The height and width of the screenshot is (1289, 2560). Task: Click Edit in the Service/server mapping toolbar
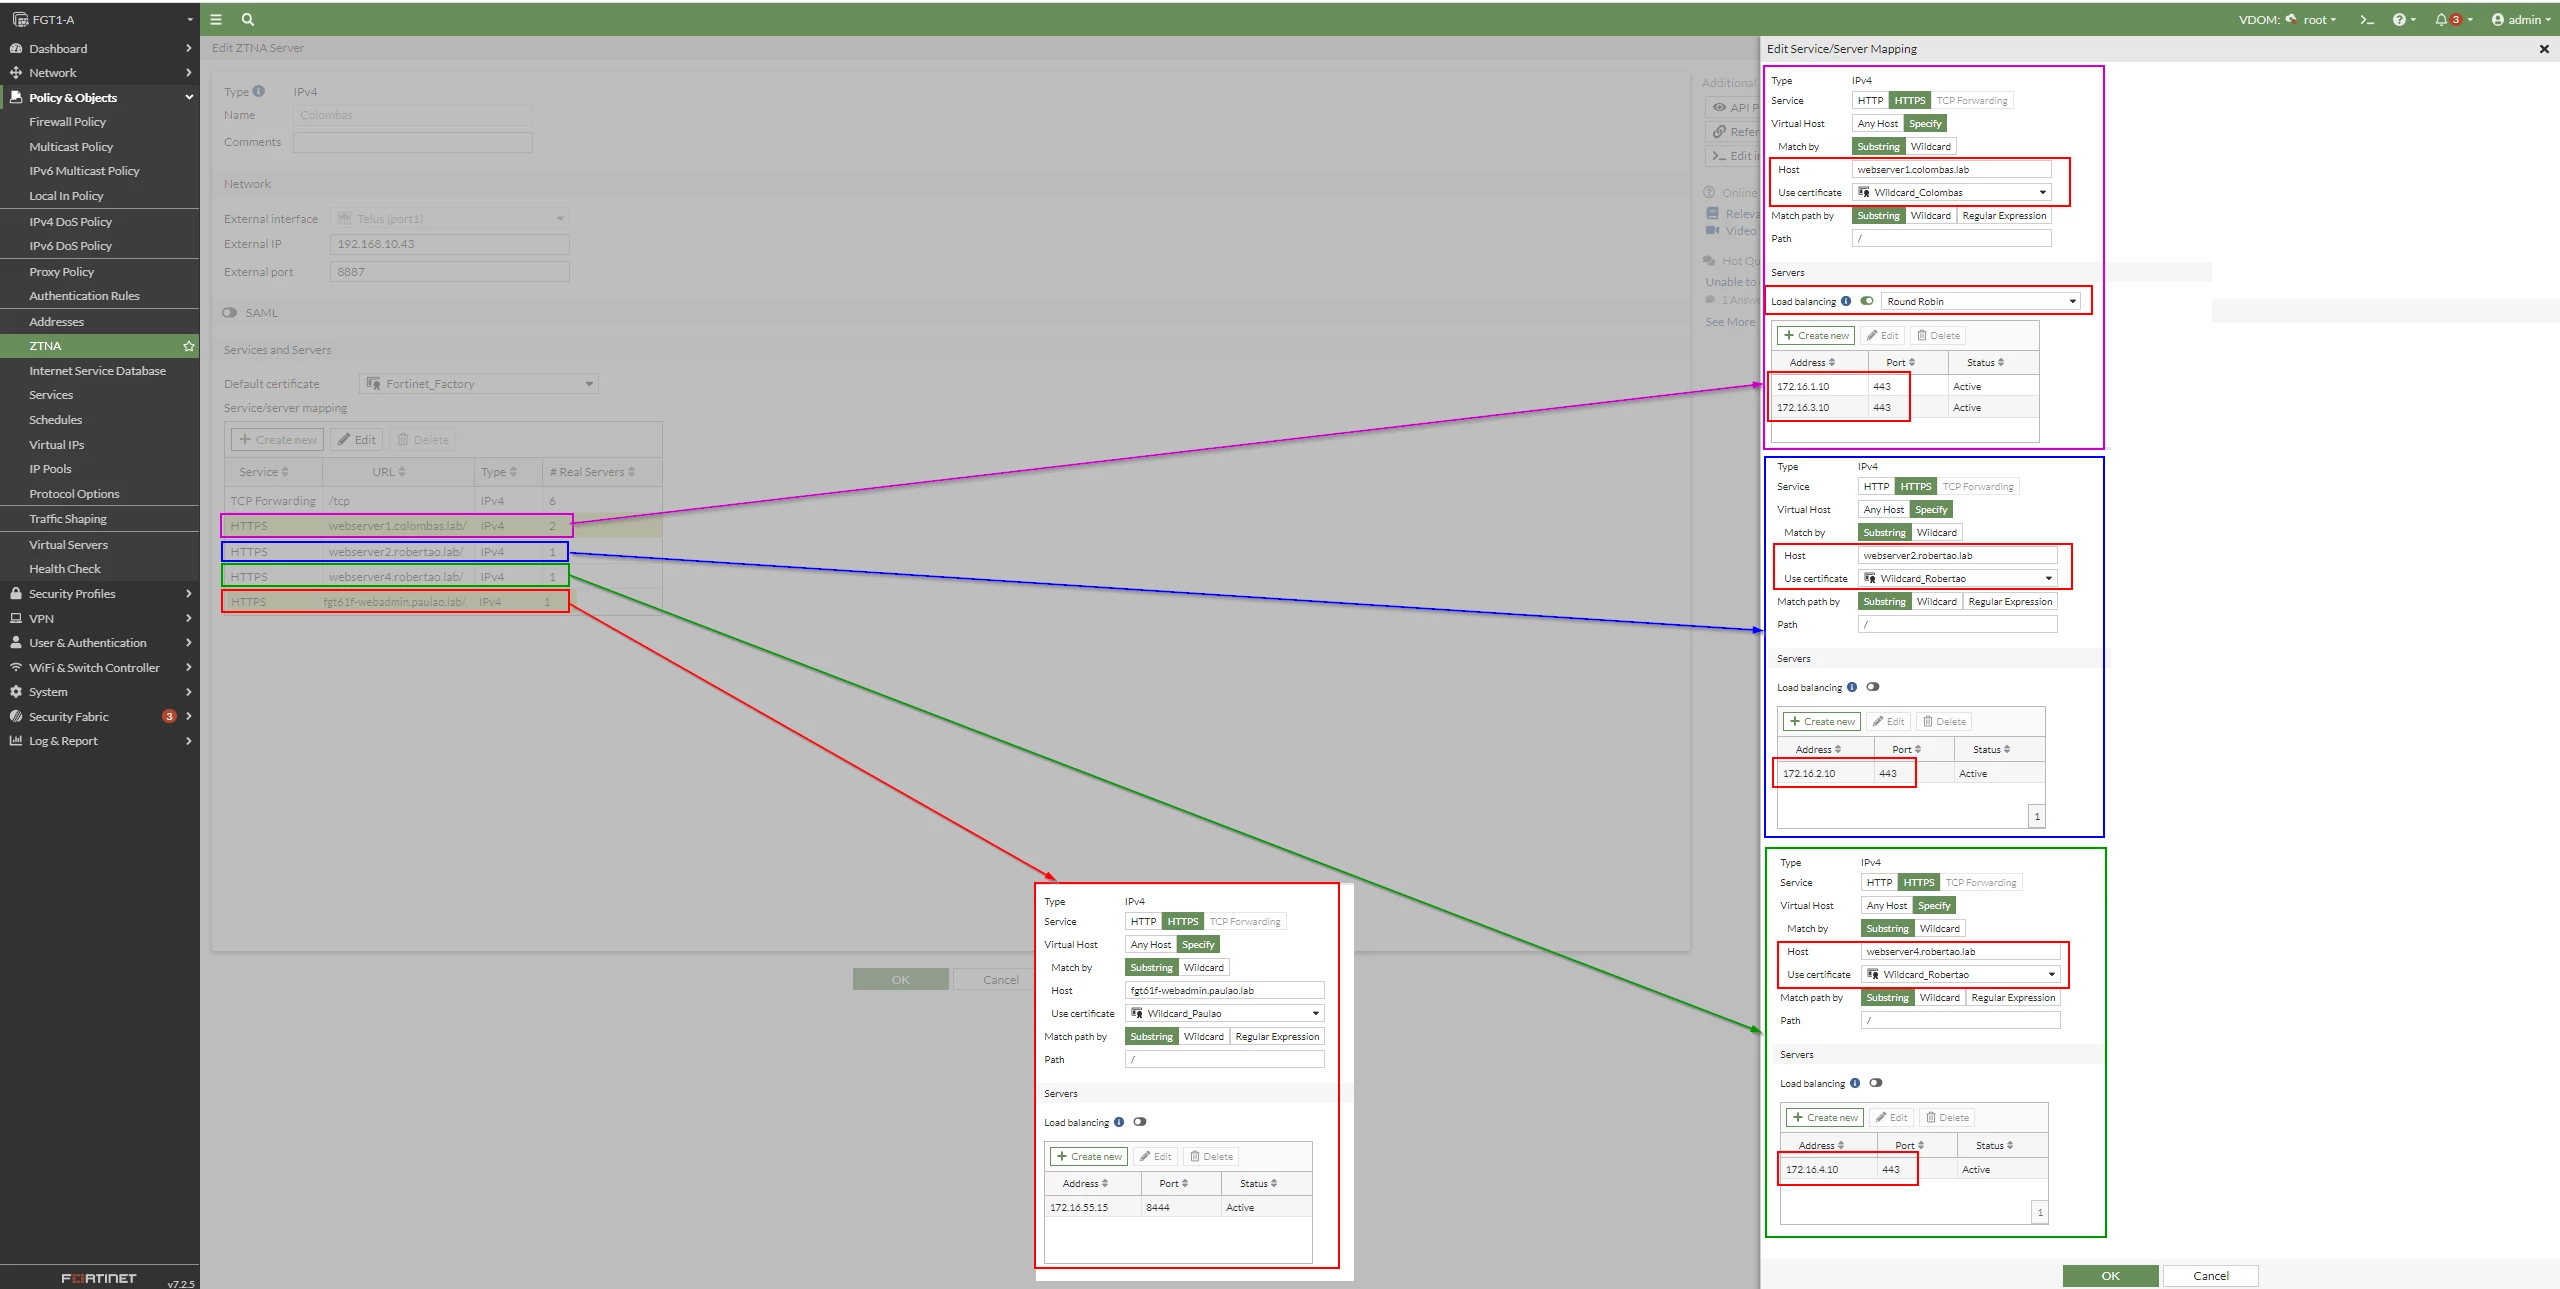coord(357,440)
